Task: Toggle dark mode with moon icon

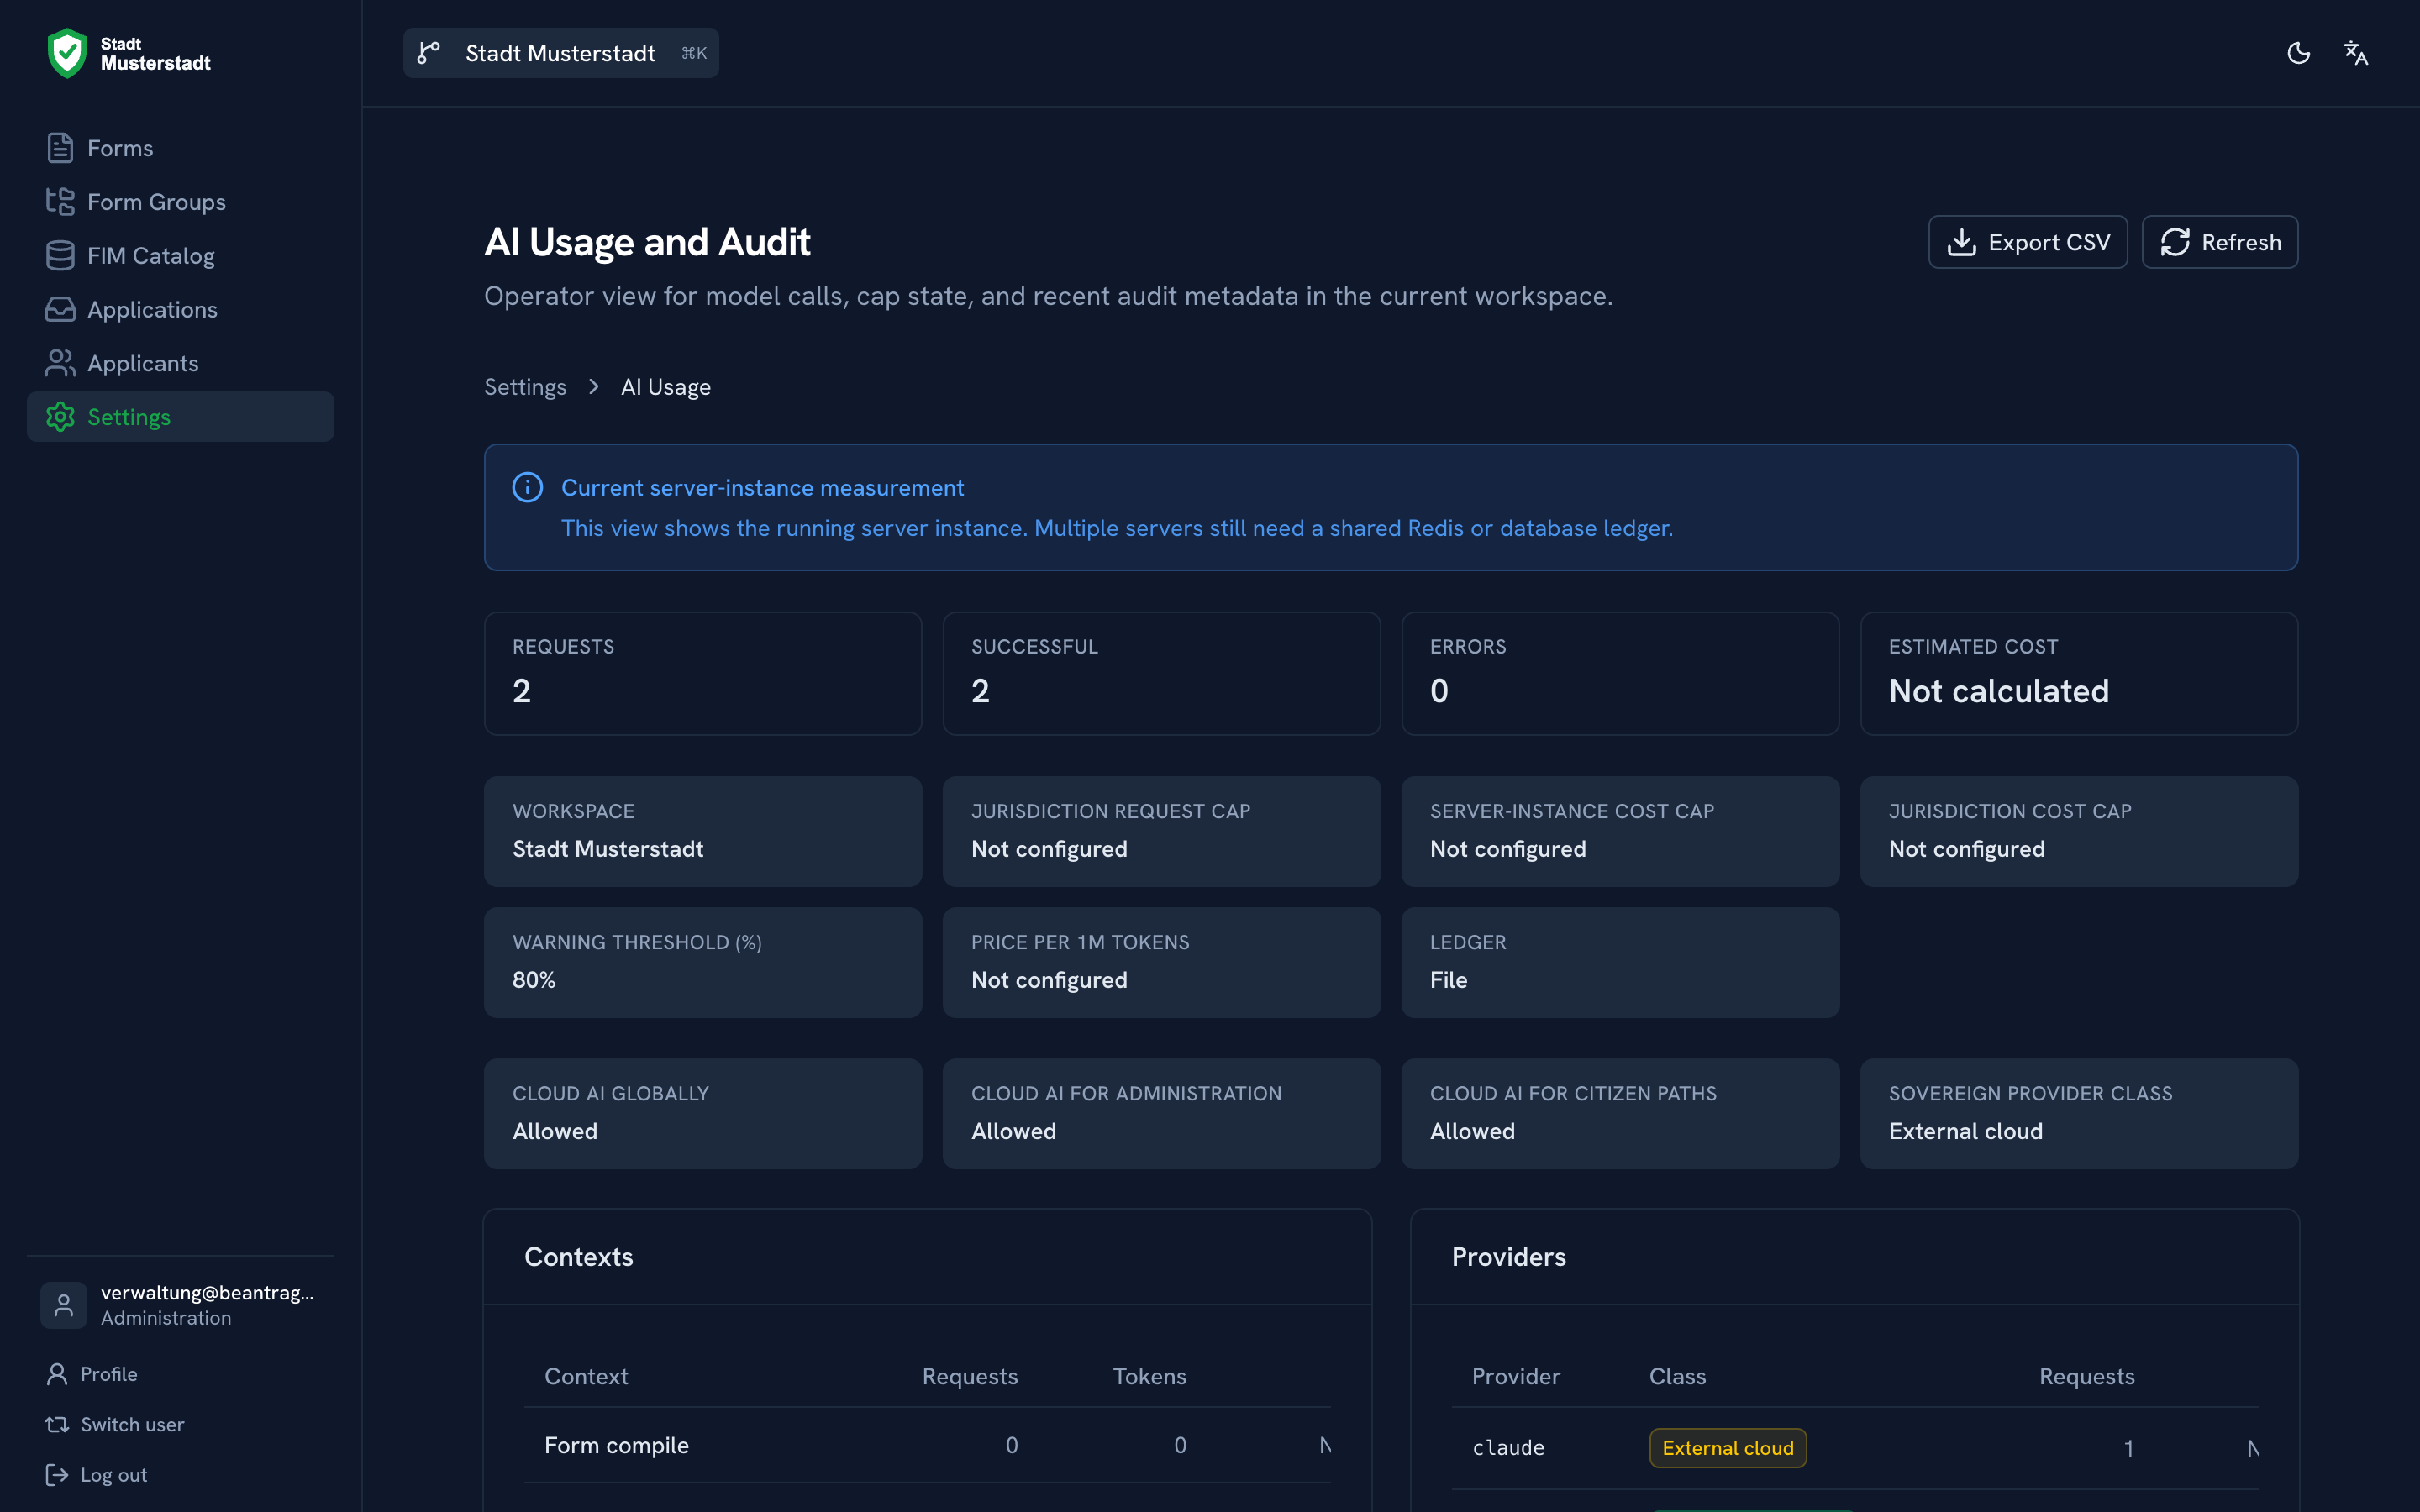Action: [2299, 53]
